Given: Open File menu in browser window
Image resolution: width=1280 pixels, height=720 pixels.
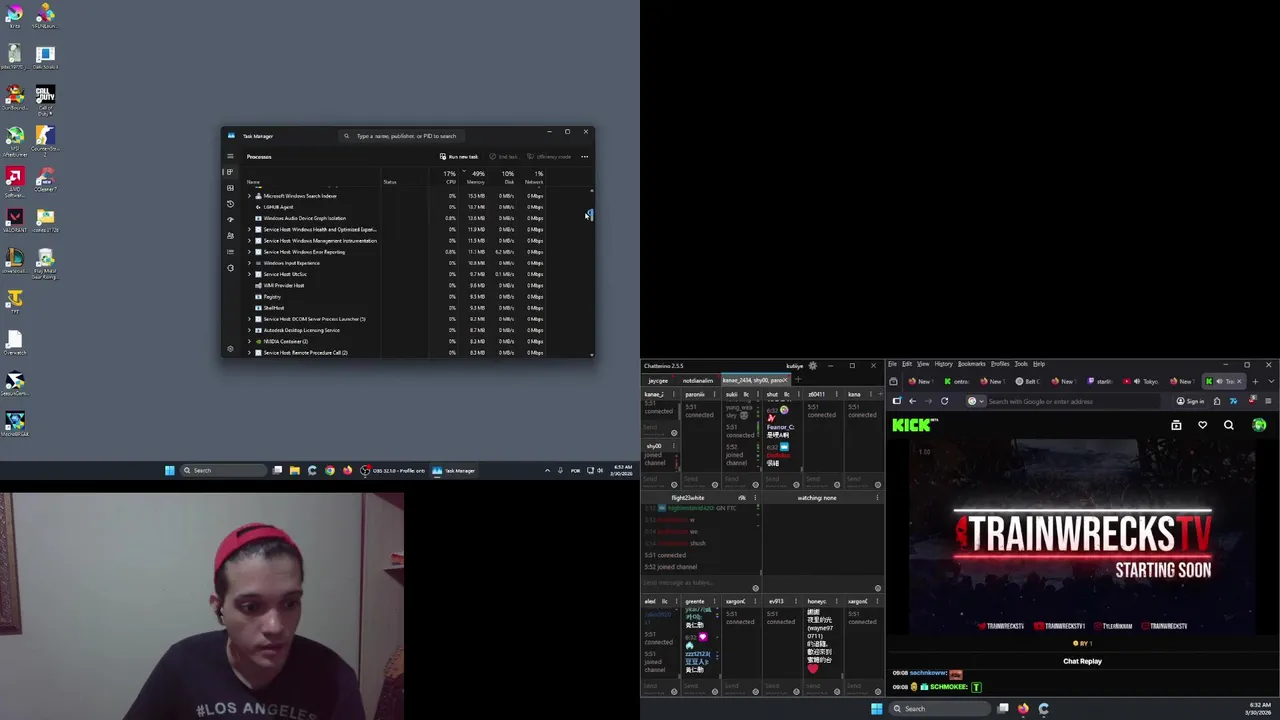Looking at the screenshot, I should (892, 364).
